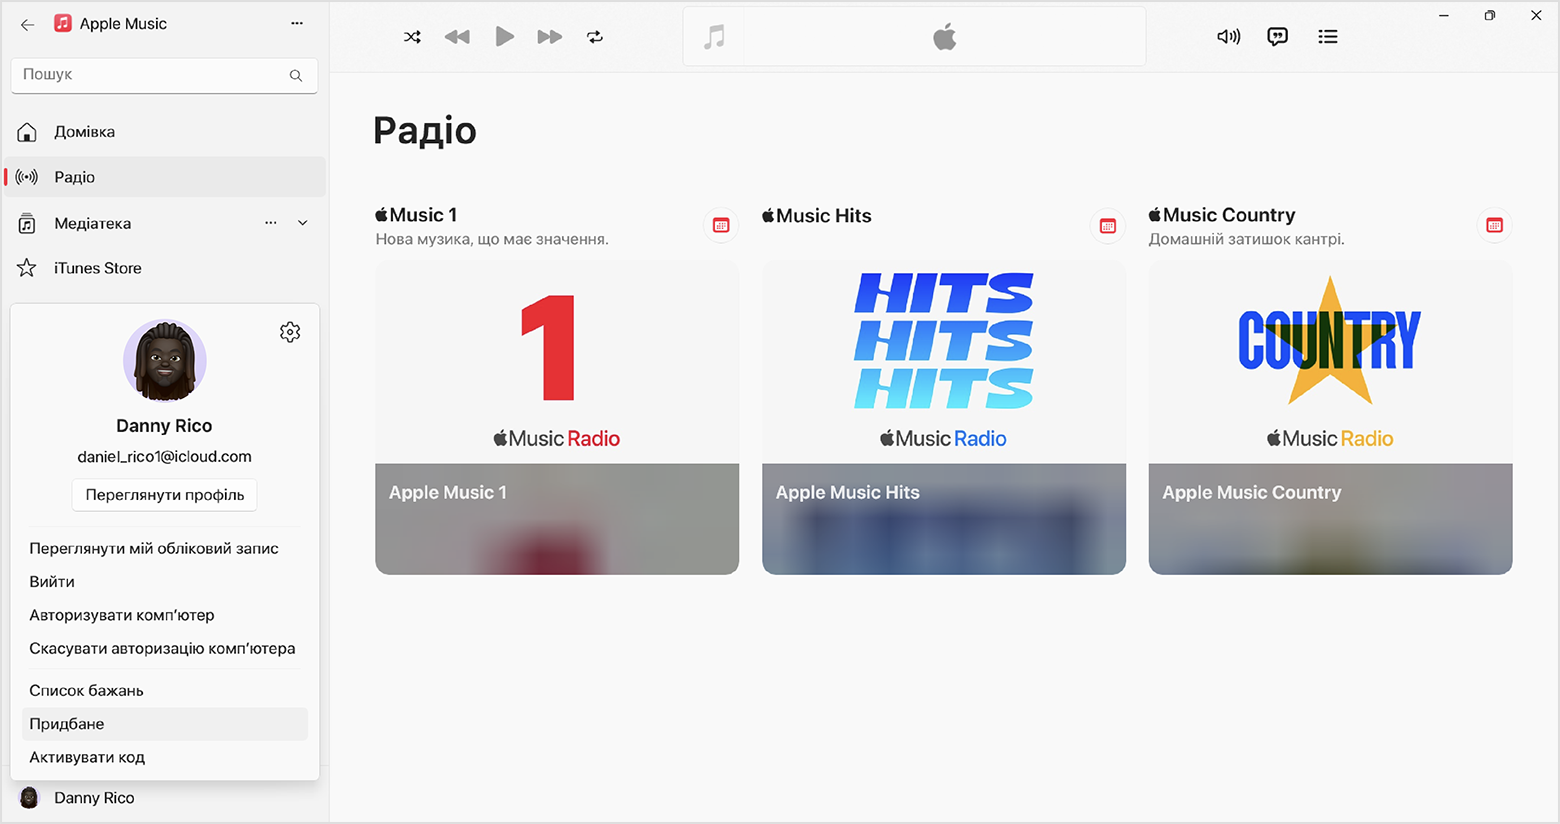This screenshot has height=824, width=1560.
Task: Open the Apple Music three-dots menu
Action: [x=297, y=23]
